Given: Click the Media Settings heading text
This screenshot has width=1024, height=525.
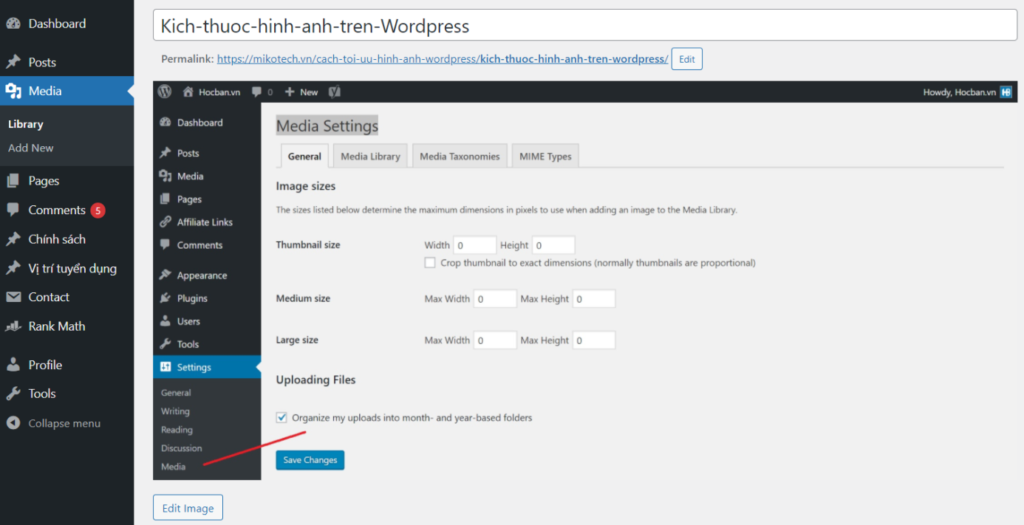Looking at the screenshot, I should (327, 126).
